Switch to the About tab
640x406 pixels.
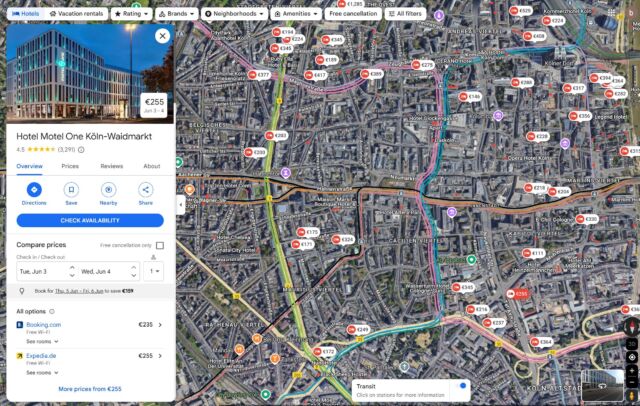tap(152, 166)
